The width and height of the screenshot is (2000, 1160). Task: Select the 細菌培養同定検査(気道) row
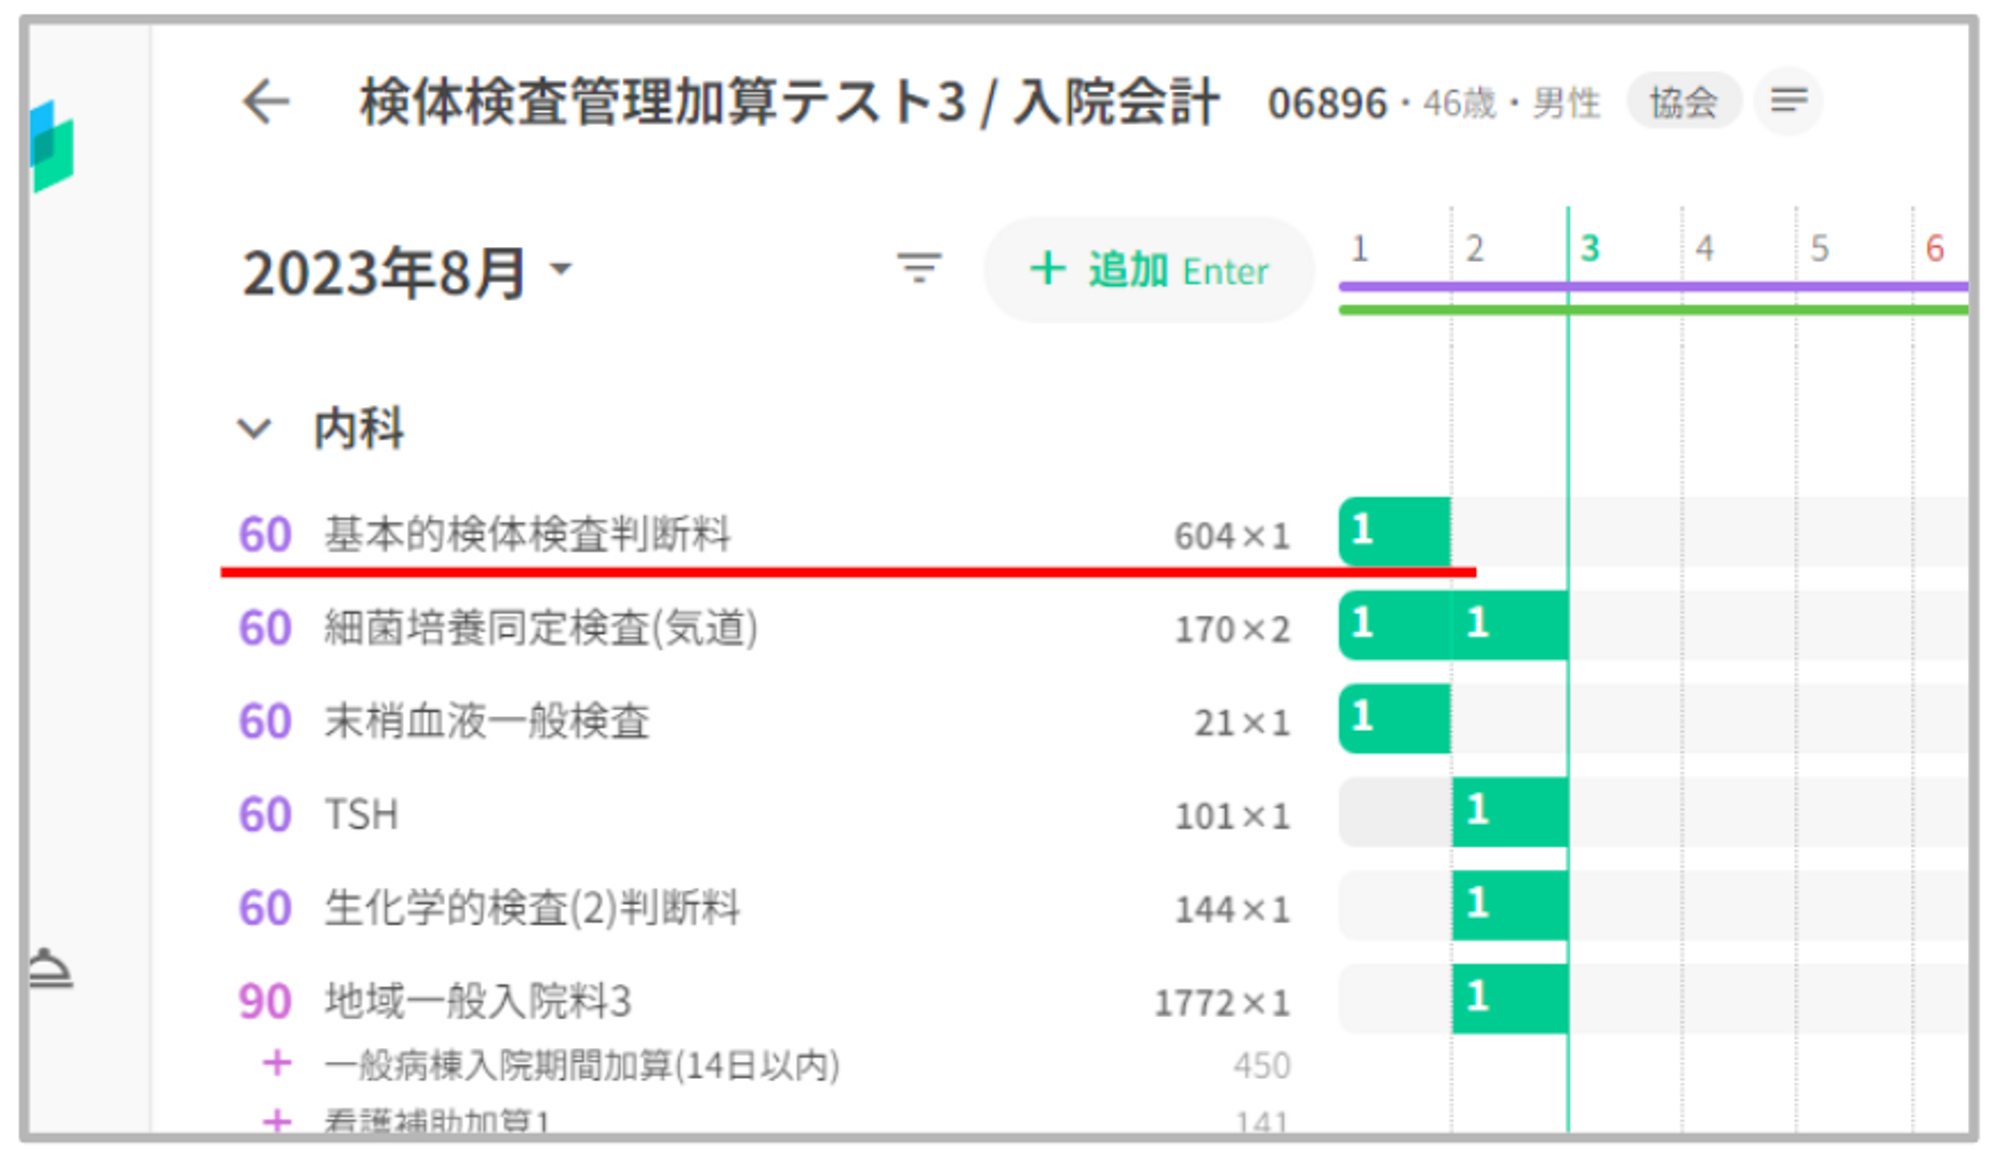click(540, 628)
